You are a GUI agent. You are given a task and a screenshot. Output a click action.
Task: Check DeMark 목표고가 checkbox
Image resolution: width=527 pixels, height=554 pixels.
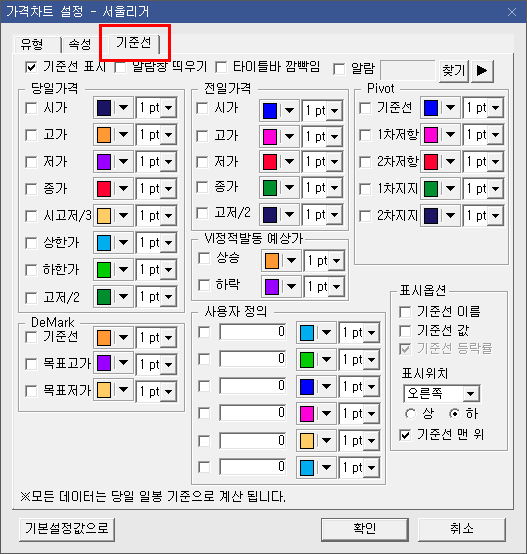[x=31, y=364]
